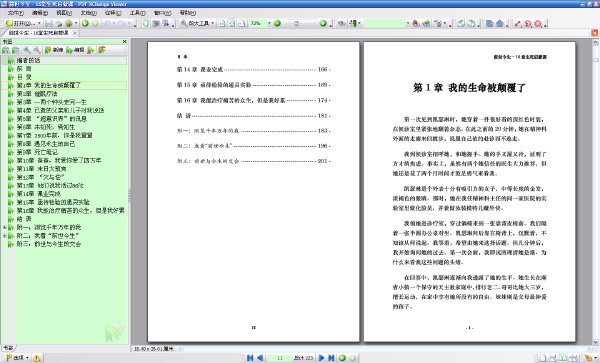Expand the Appendix 2 bookmark node
The image size is (600, 363).
(5, 236)
